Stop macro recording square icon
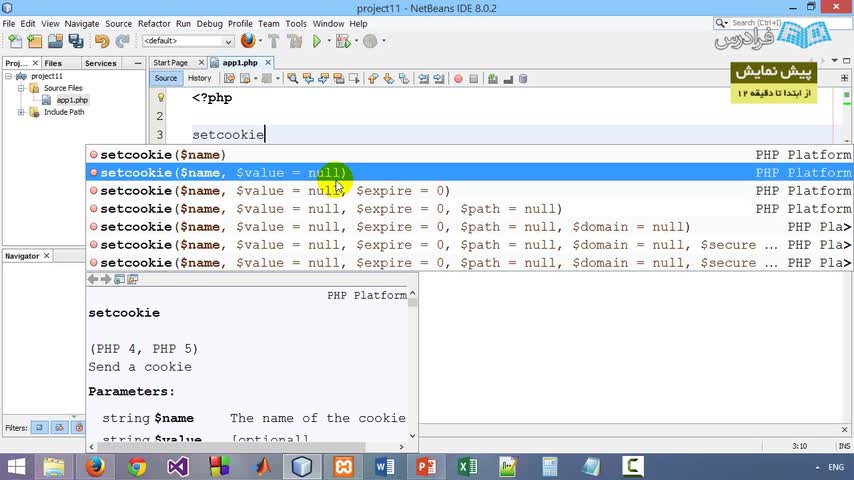This screenshot has width=854, height=480. click(x=474, y=79)
